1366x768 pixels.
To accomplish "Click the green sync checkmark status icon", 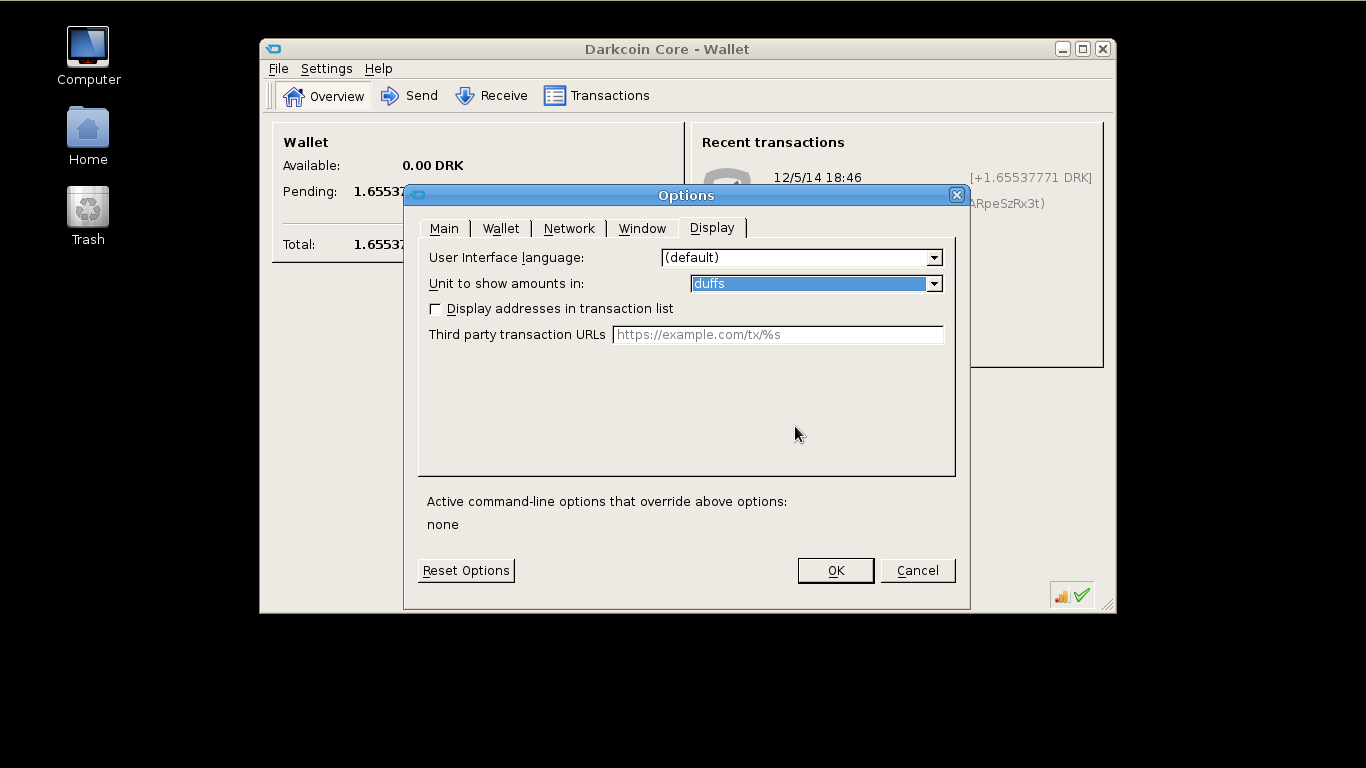I will (x=1082, y=595).
